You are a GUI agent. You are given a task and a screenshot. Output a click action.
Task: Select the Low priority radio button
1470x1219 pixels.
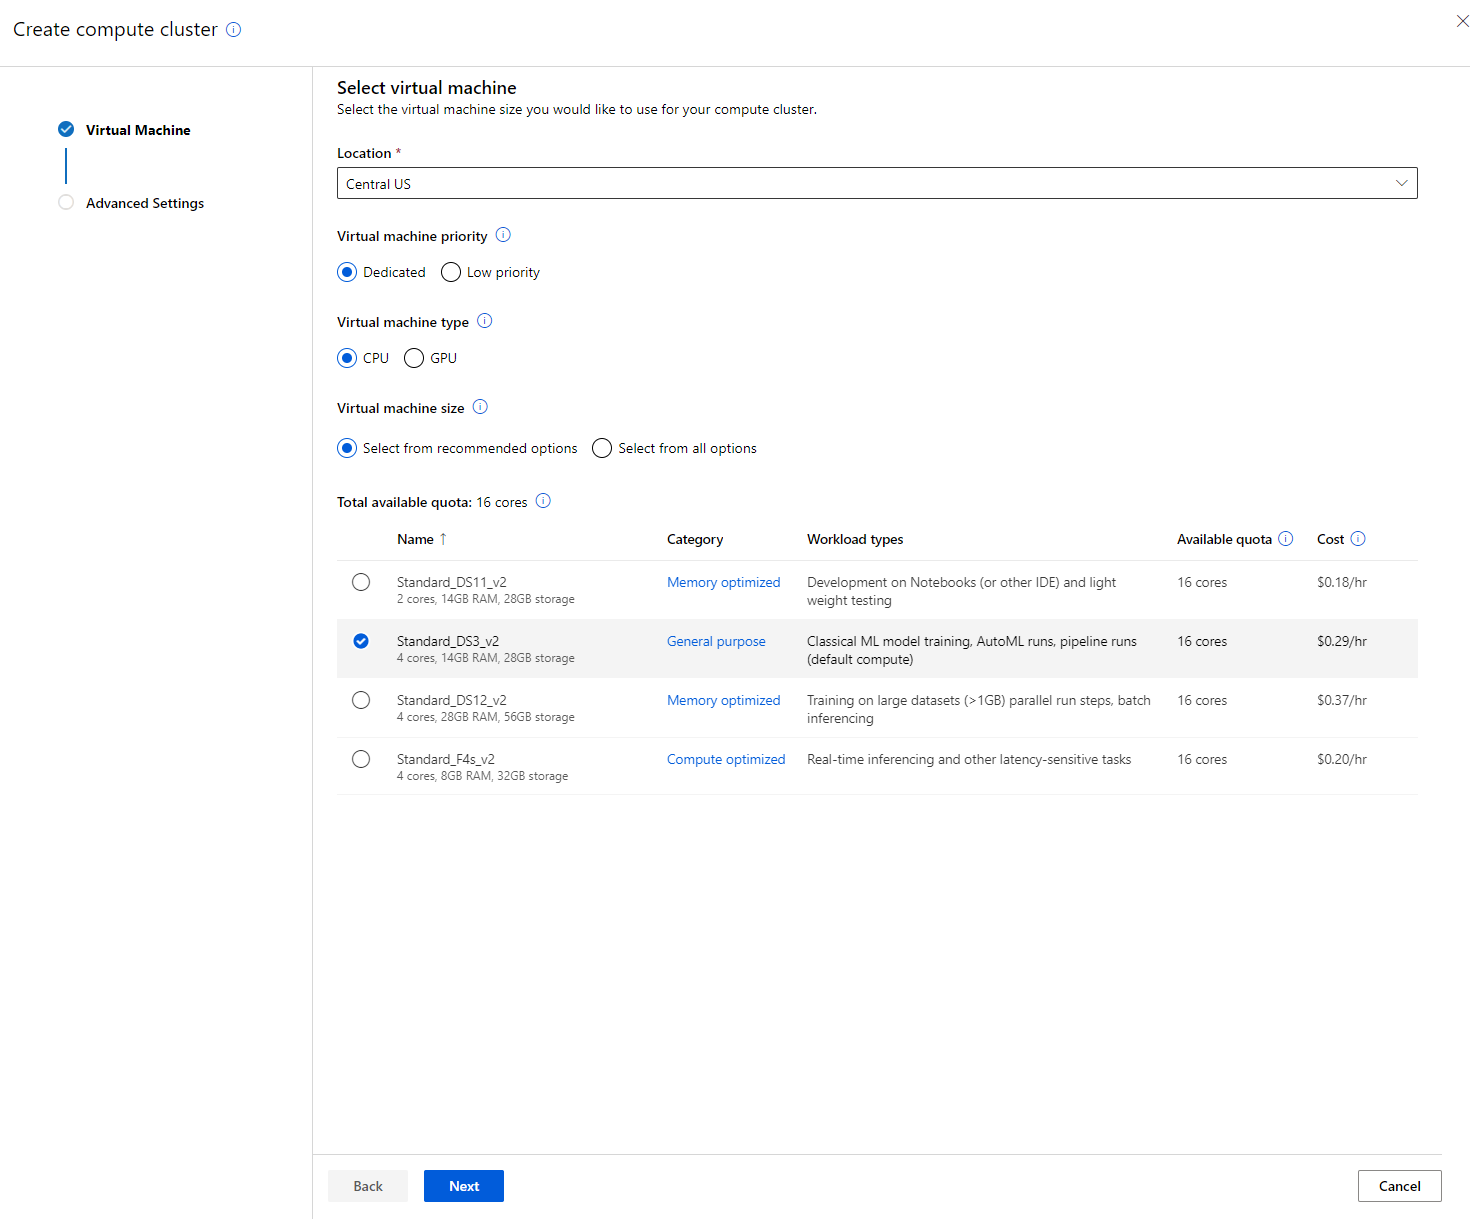(451, 272)
